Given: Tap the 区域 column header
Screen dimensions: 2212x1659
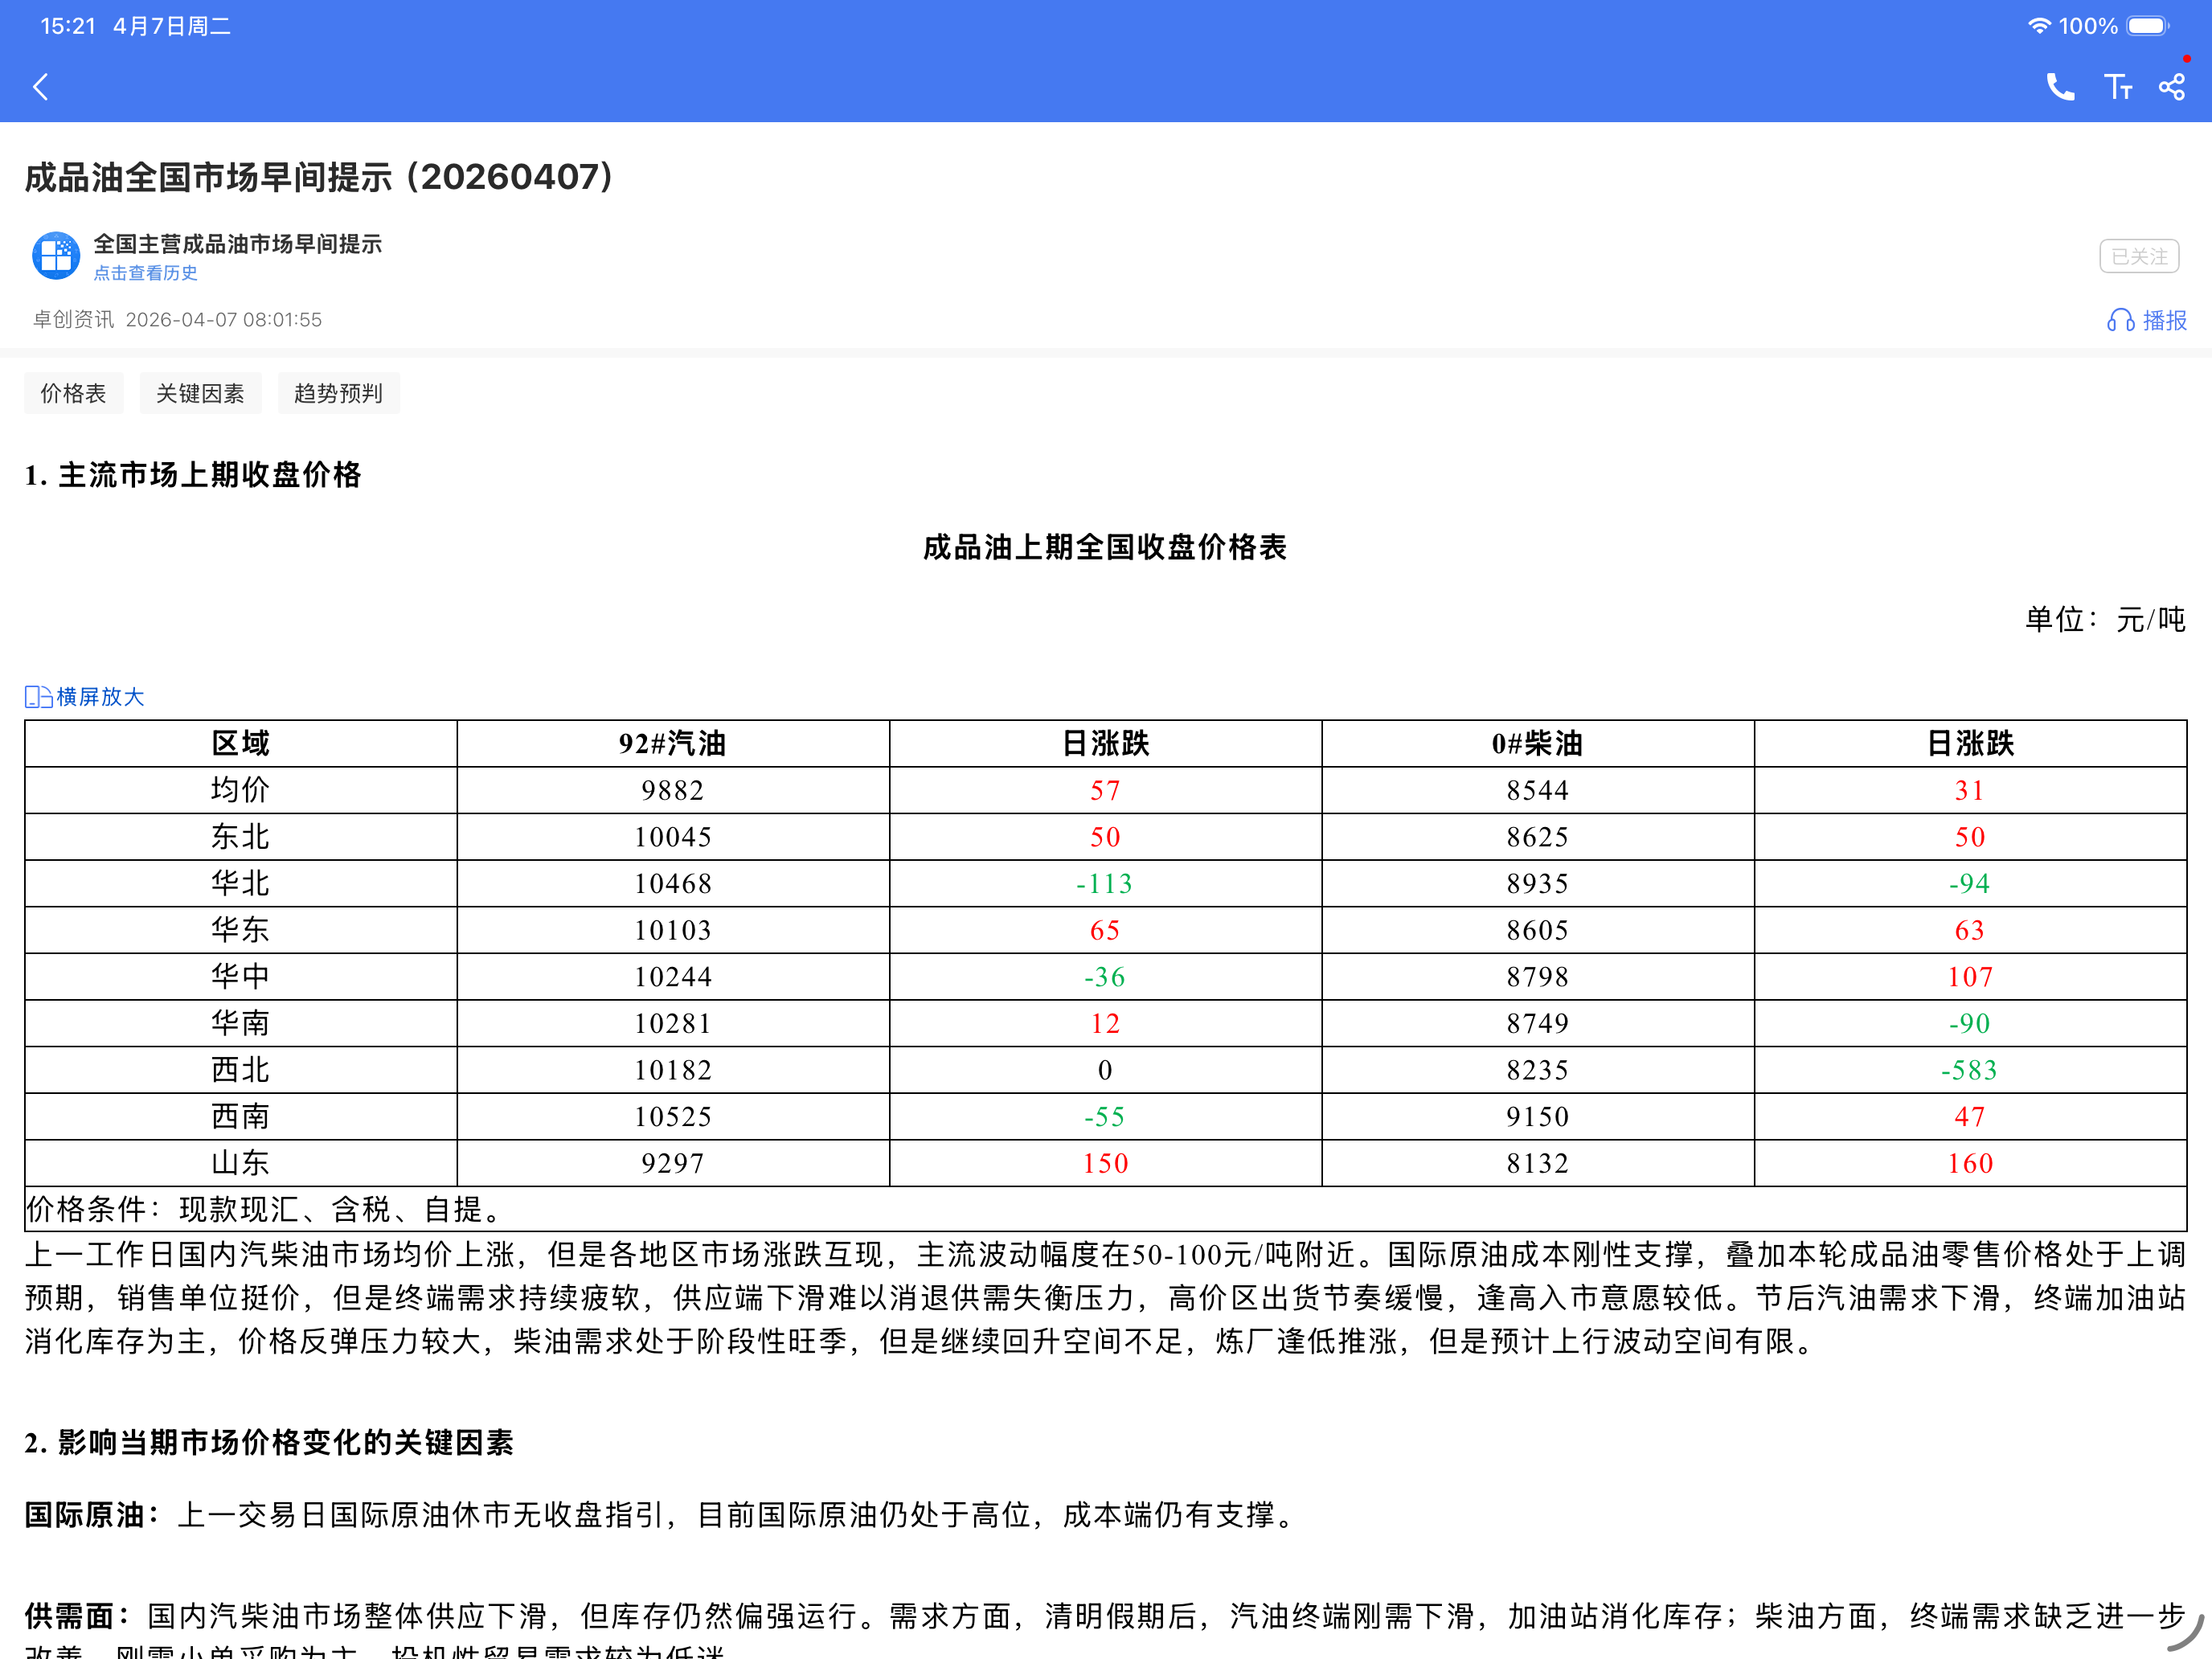Looking at the screenshot, I should point(241,743).
